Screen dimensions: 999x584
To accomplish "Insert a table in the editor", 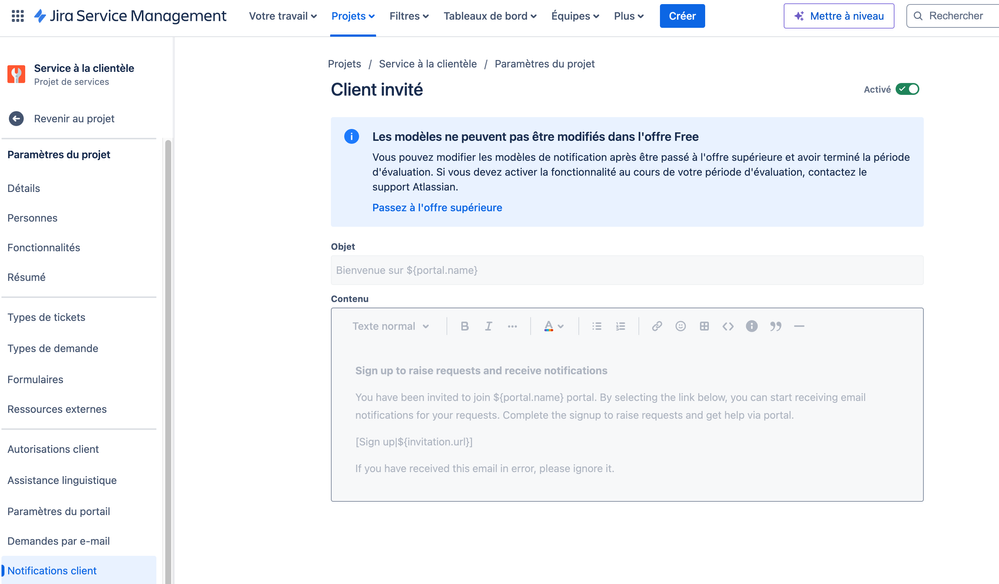I will click(704, 326).
